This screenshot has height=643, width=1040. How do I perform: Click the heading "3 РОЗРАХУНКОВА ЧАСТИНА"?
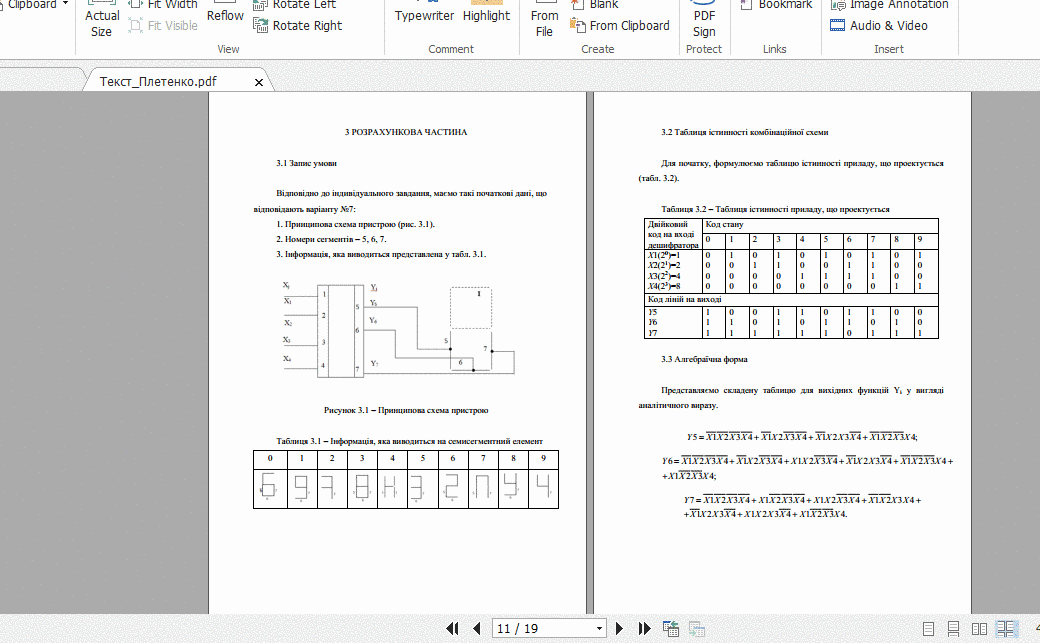(406, 132)
